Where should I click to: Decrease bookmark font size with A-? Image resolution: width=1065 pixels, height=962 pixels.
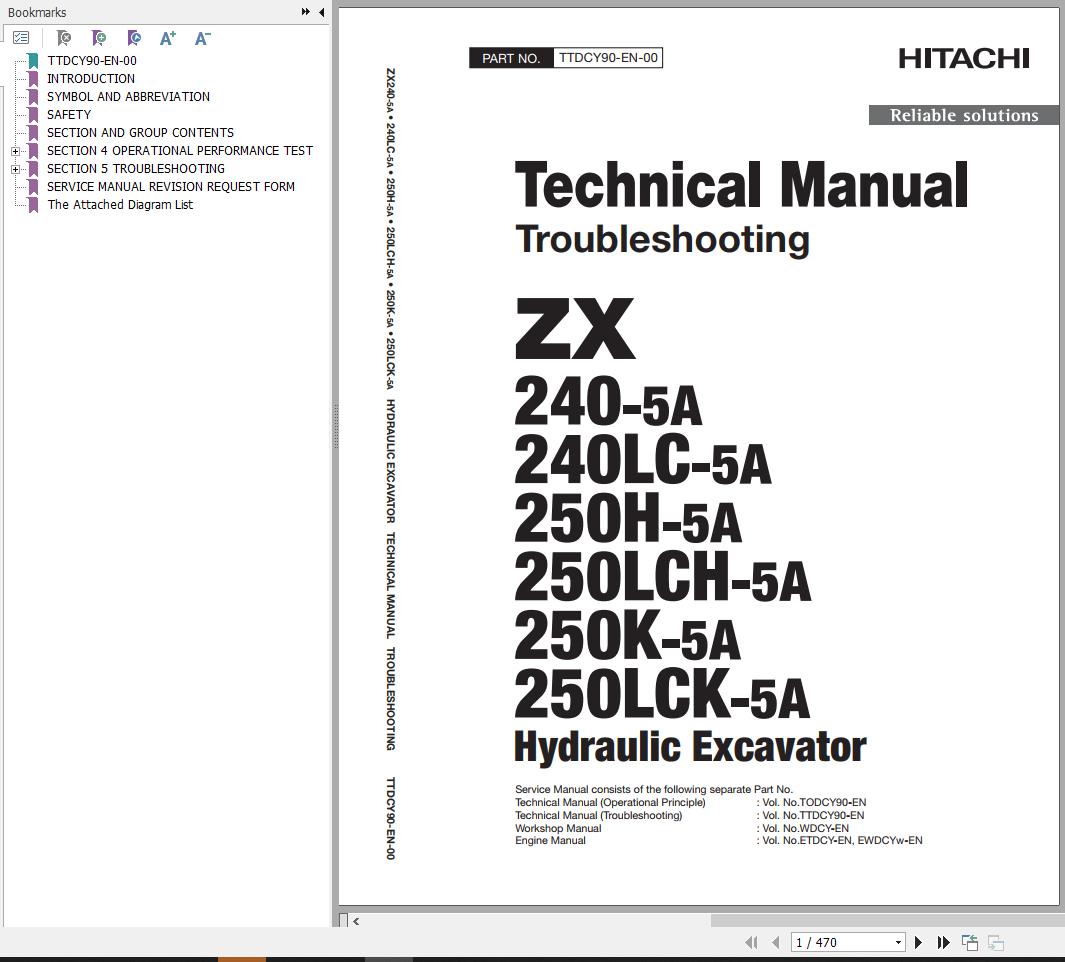tap(202, 38)
